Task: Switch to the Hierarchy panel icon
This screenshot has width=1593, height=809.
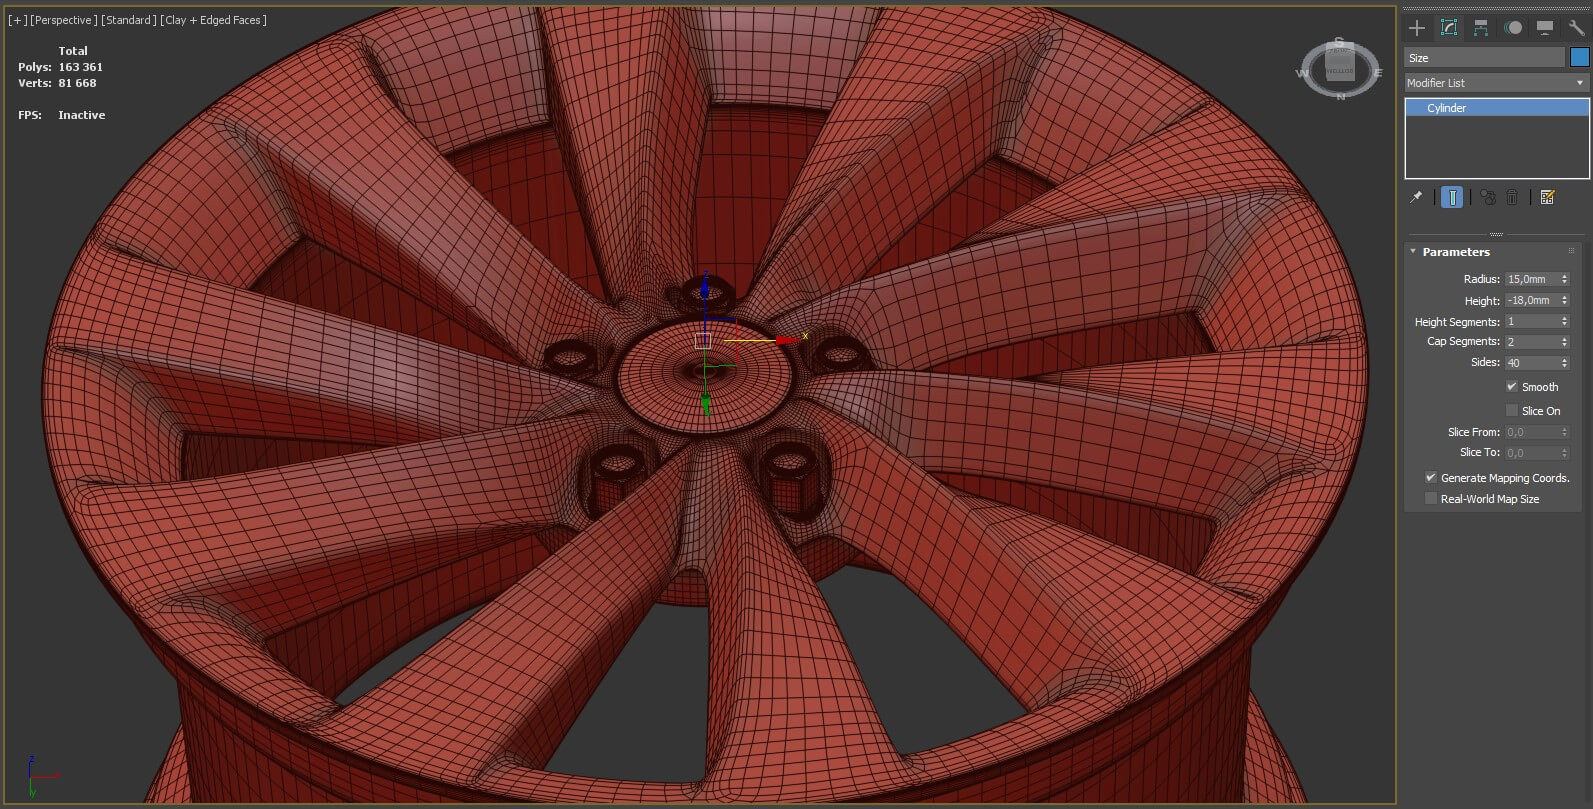Action: tap(1481, 28)
